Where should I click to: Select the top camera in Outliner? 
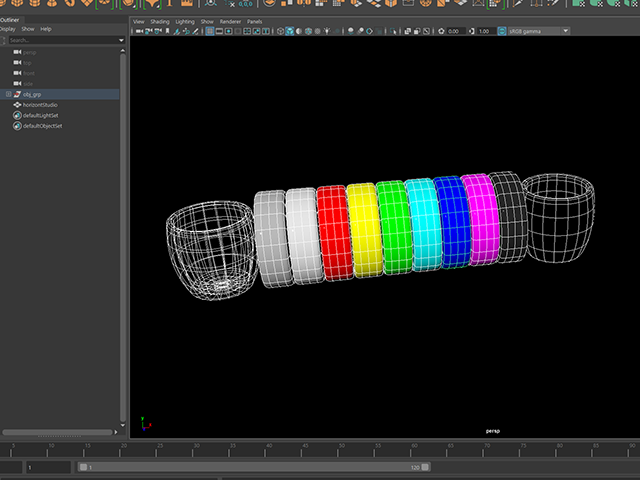click(27, 63)
